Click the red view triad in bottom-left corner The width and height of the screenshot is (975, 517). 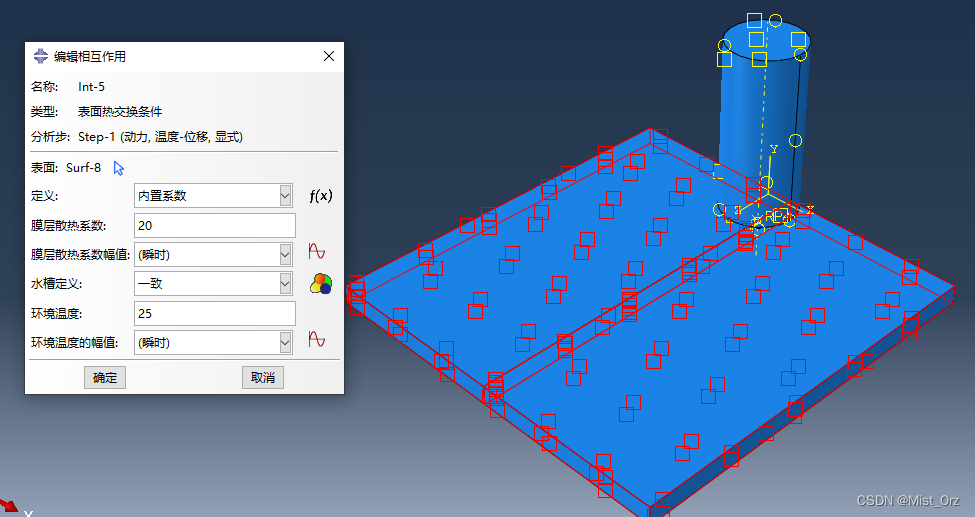coord(8,507)
